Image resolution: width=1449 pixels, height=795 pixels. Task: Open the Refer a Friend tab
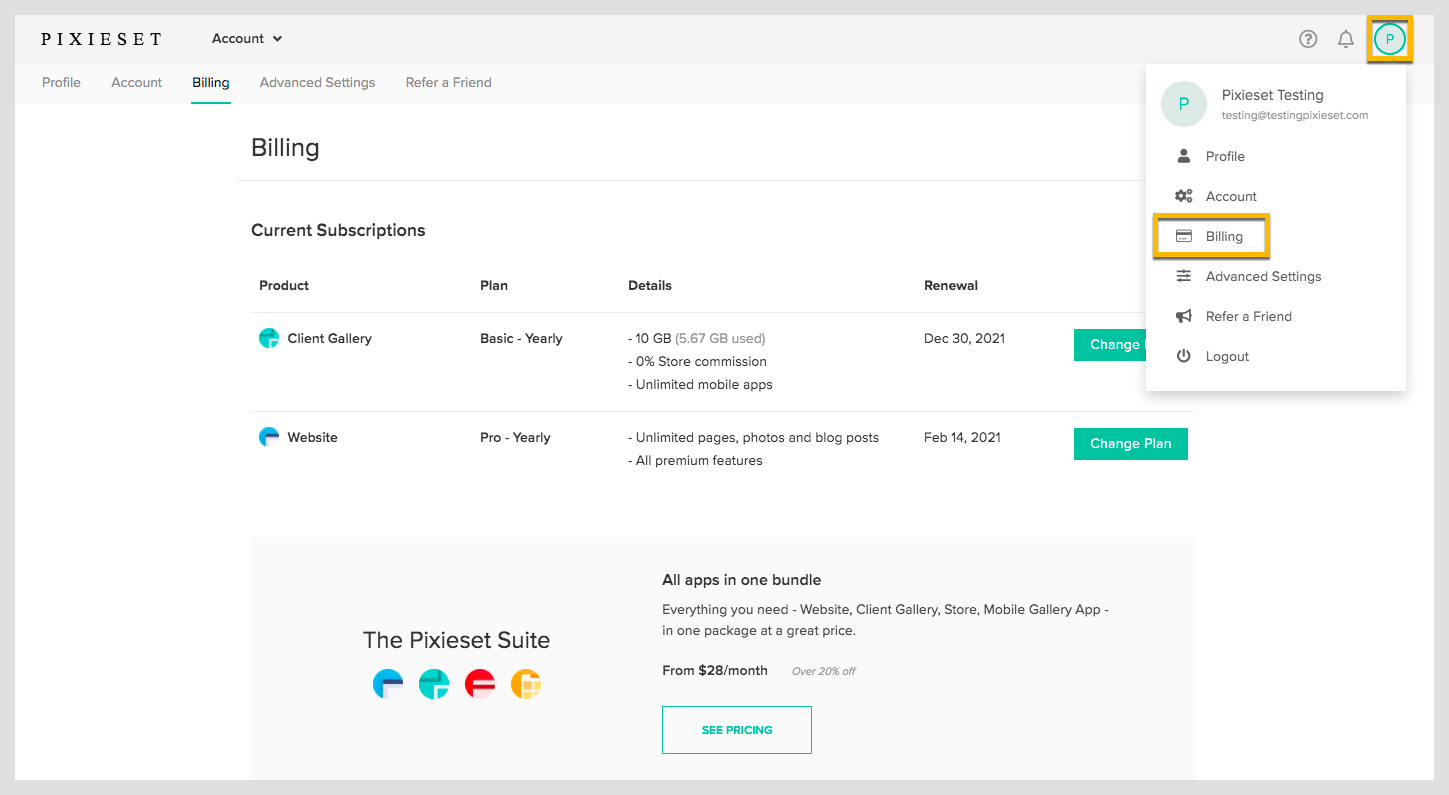pyautogui.click(x=449, y=83)
